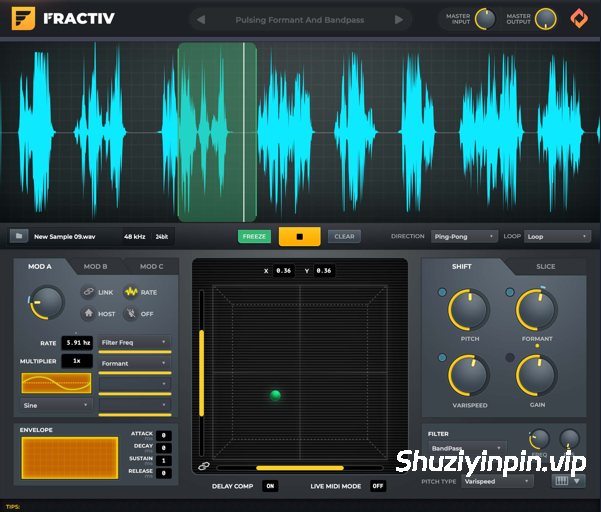
Task: Adjust the filter Freq knob
Action: (539, 439)
